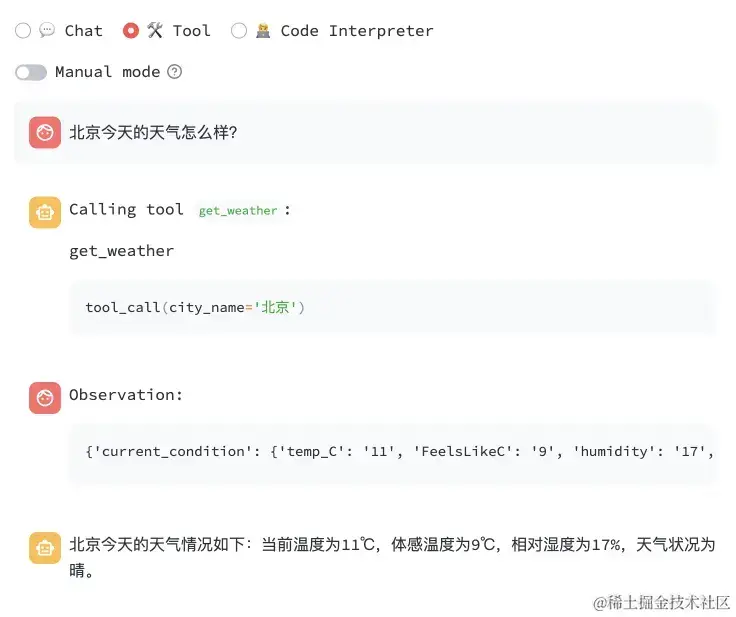
Task: Click the Chat label text
Action: click(x=84, y=31)
